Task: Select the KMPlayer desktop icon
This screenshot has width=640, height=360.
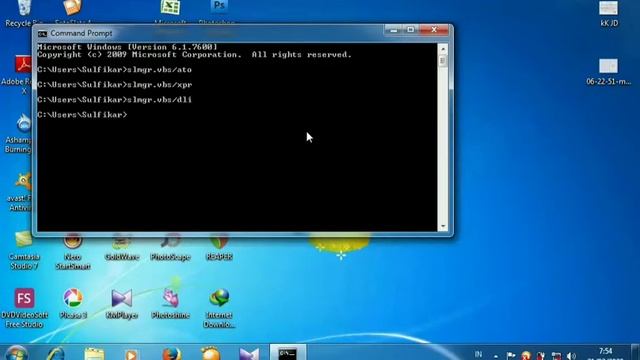Action: [x=122, y=304]
